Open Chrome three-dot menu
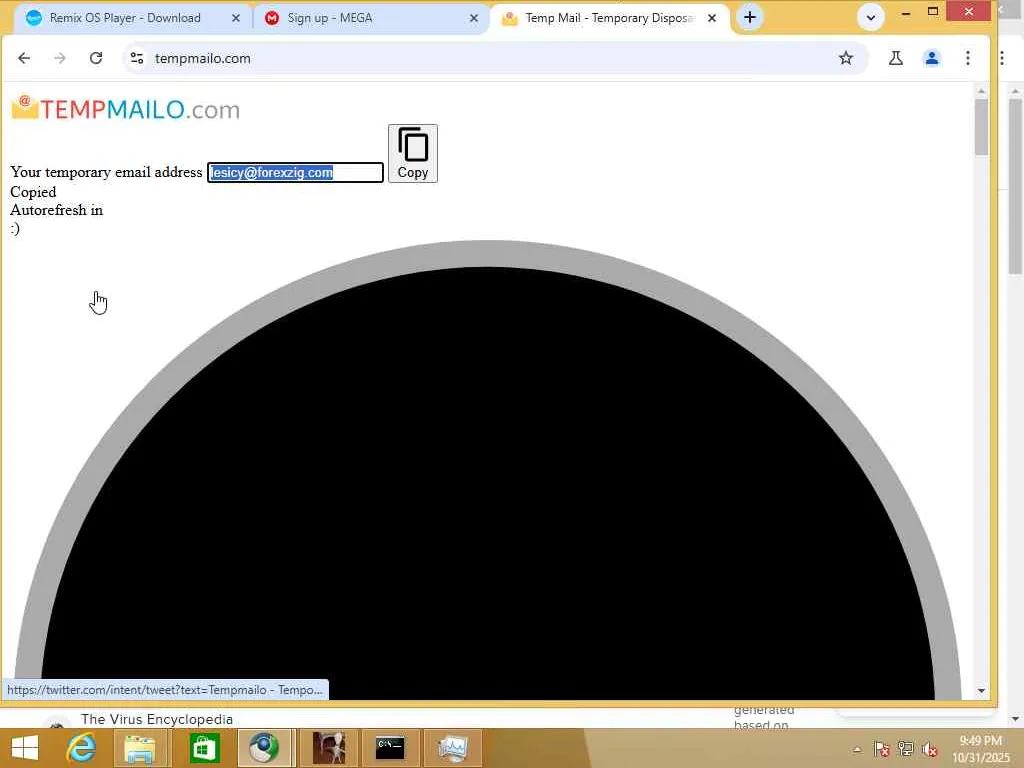The image size is (1024, 768). (968, 58)
